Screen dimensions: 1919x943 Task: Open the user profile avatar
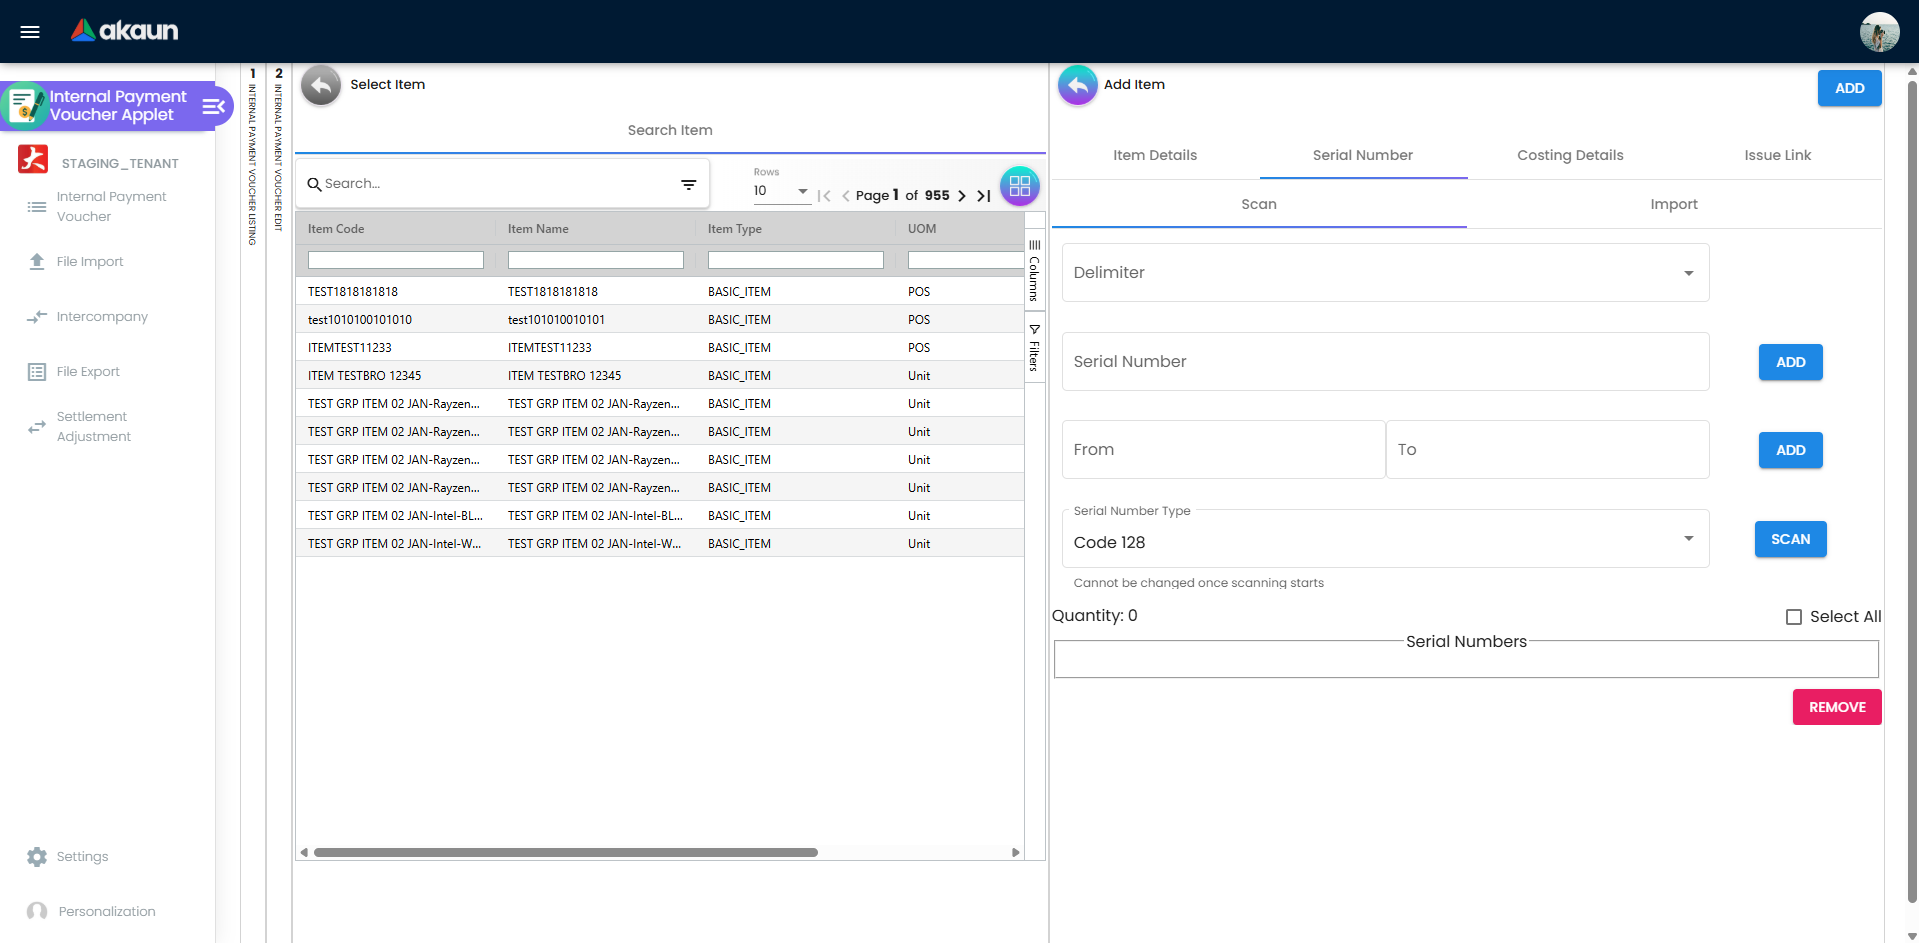1878,31
